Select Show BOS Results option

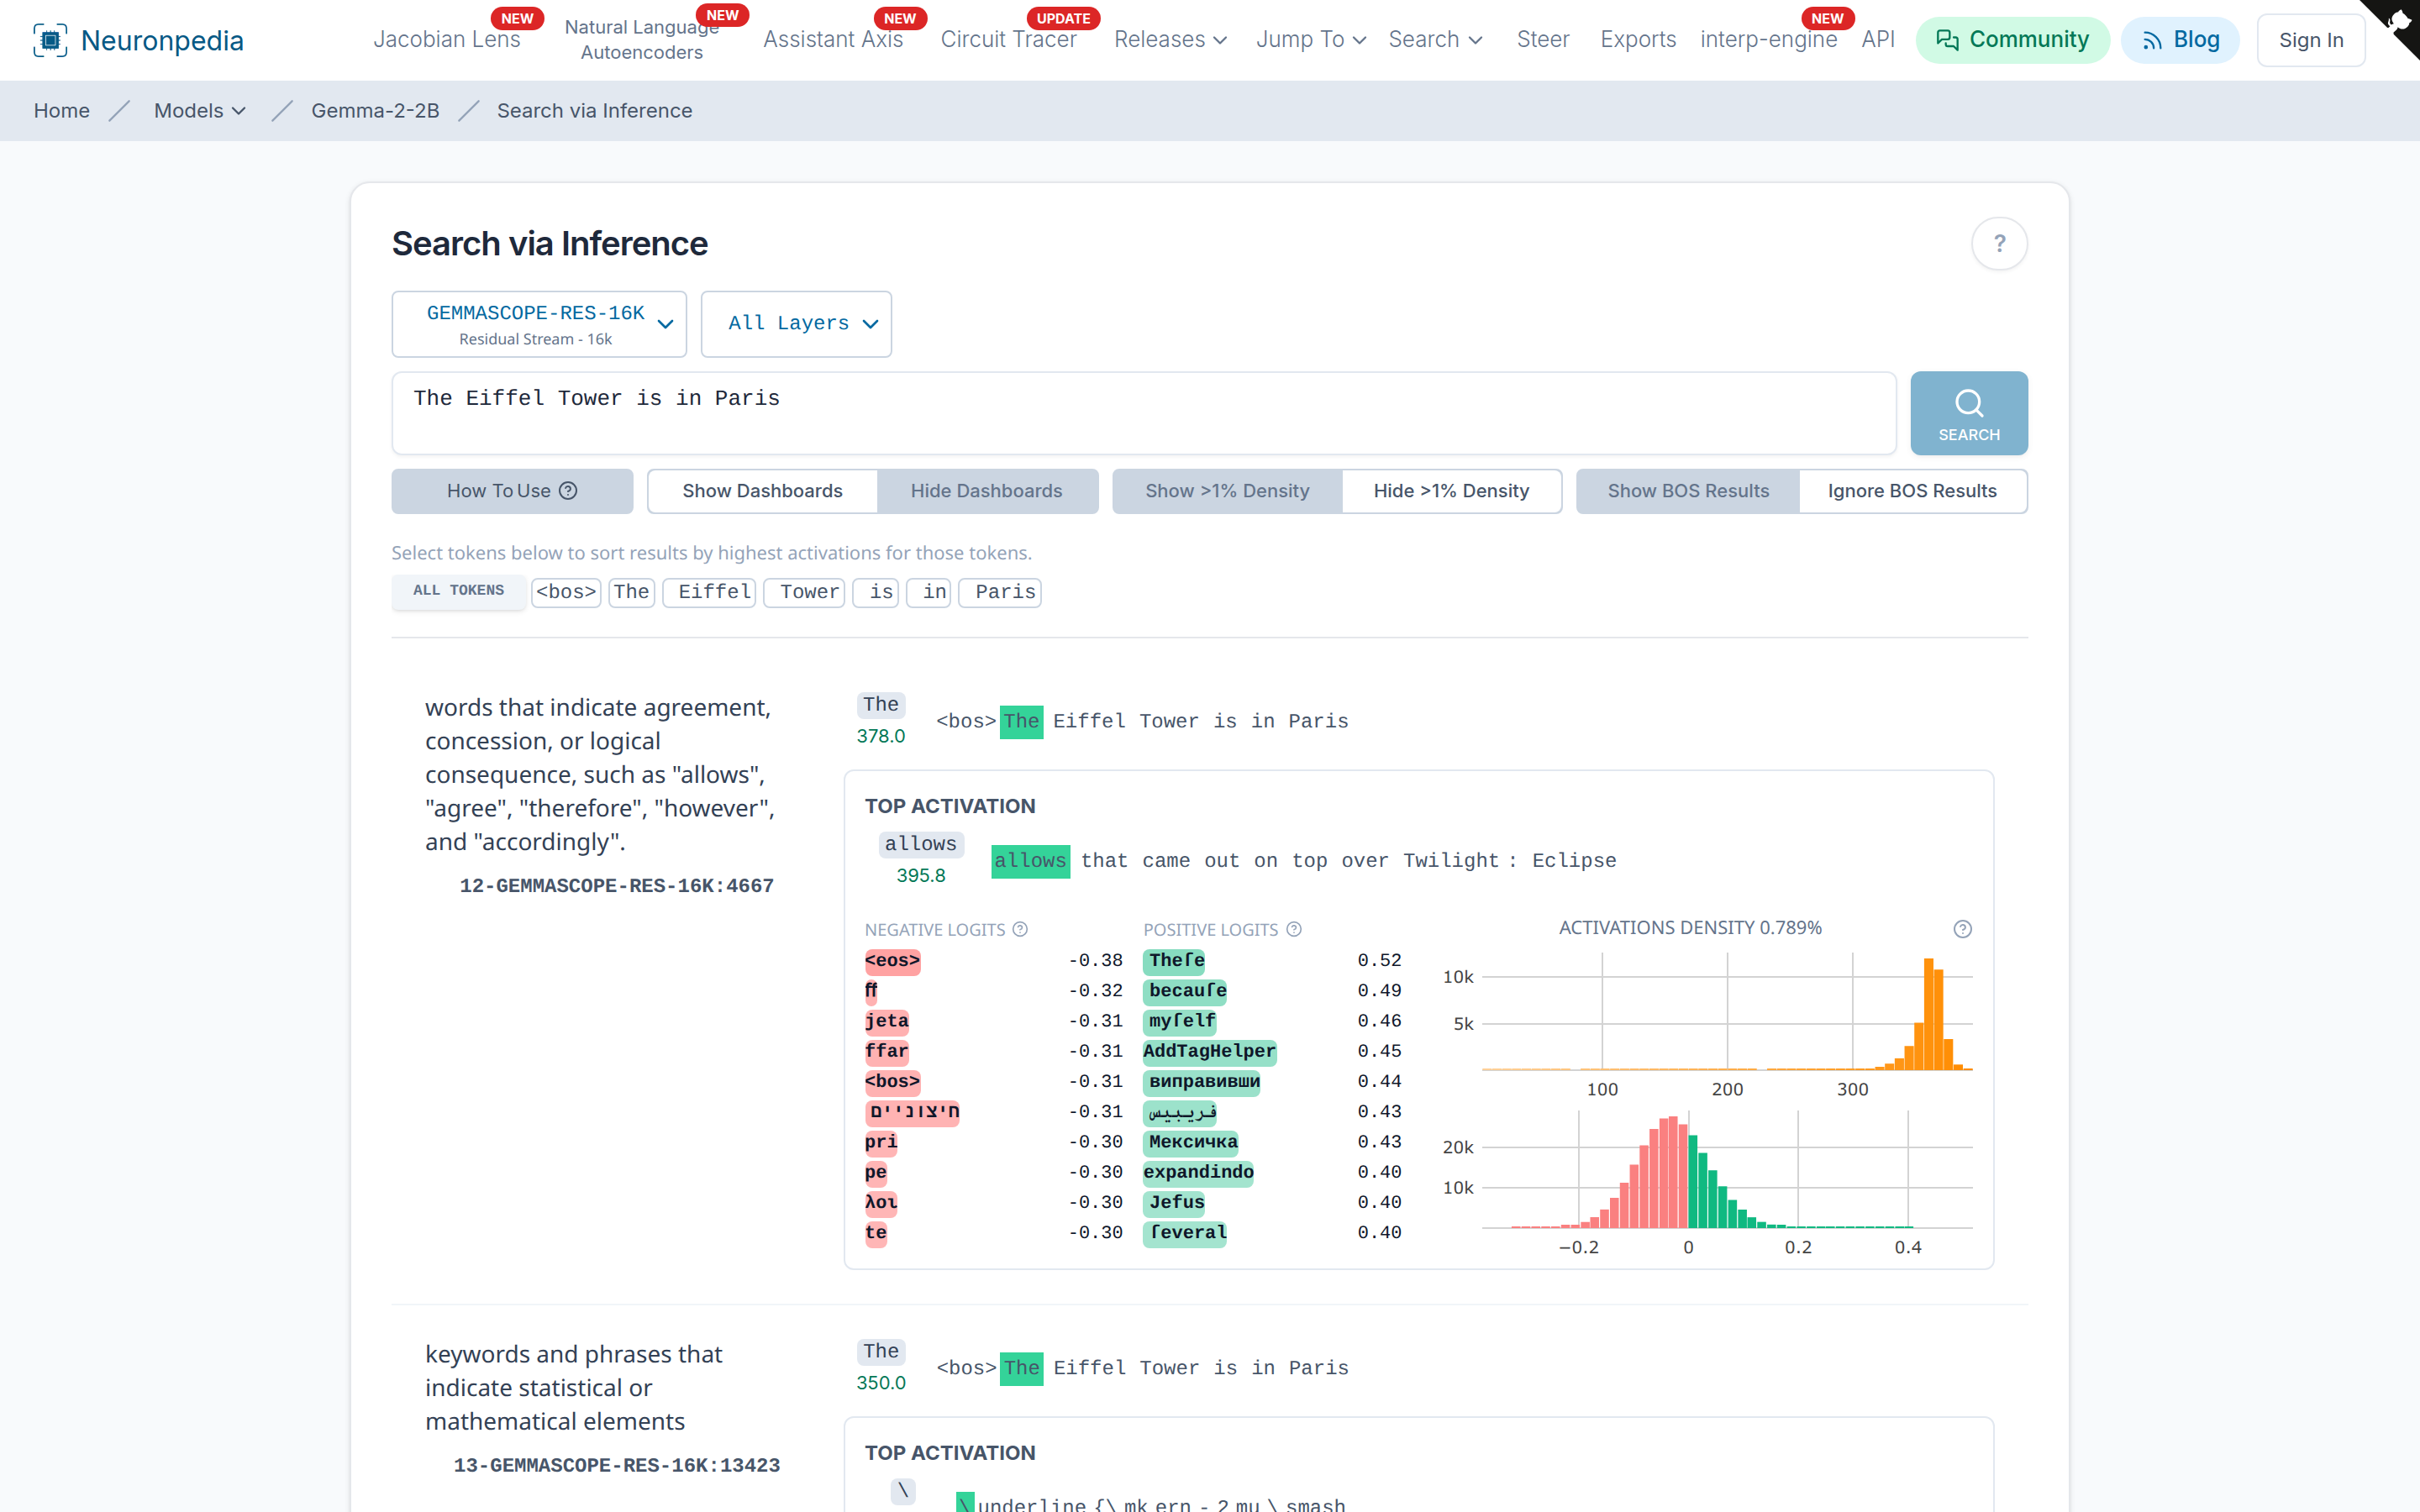pos(1688,491)
